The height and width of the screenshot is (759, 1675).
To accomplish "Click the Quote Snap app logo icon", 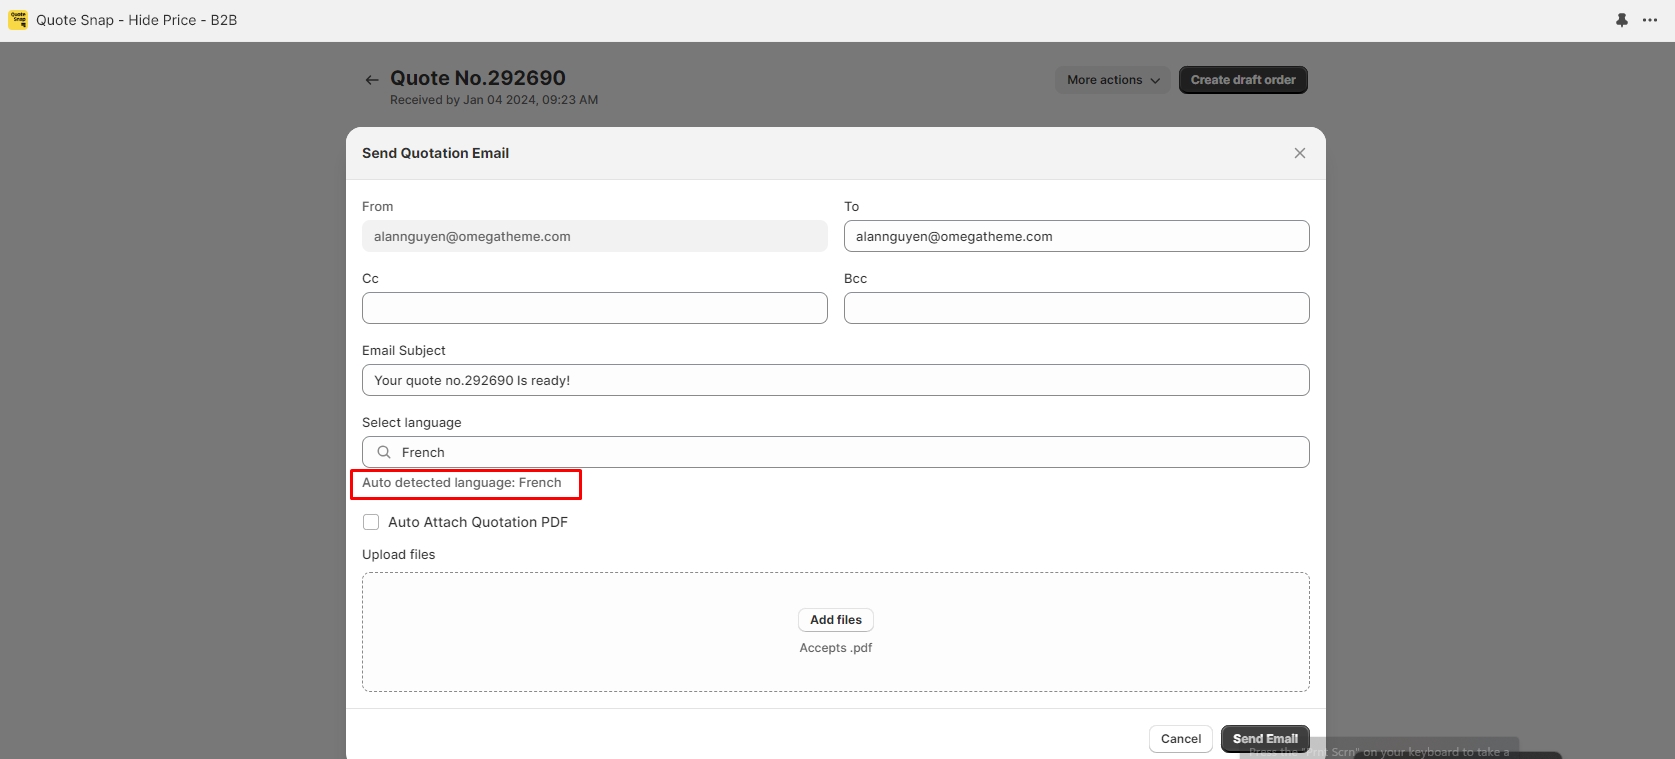I will (18, 20).
